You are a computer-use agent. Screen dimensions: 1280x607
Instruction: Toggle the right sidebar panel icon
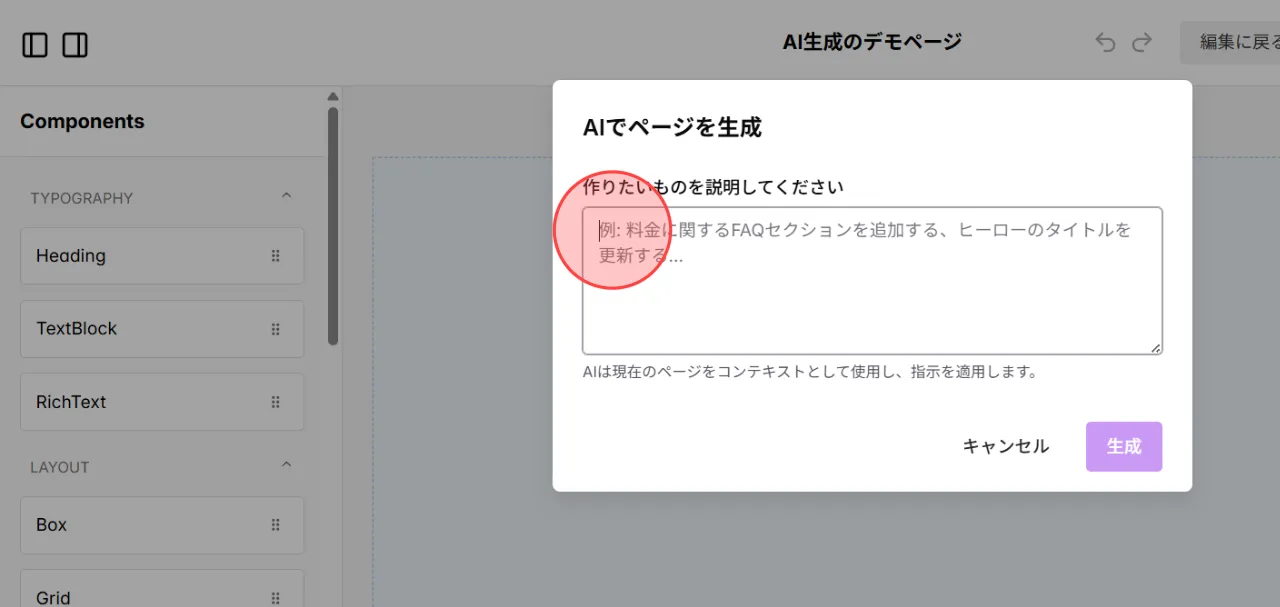click(75, 45)
